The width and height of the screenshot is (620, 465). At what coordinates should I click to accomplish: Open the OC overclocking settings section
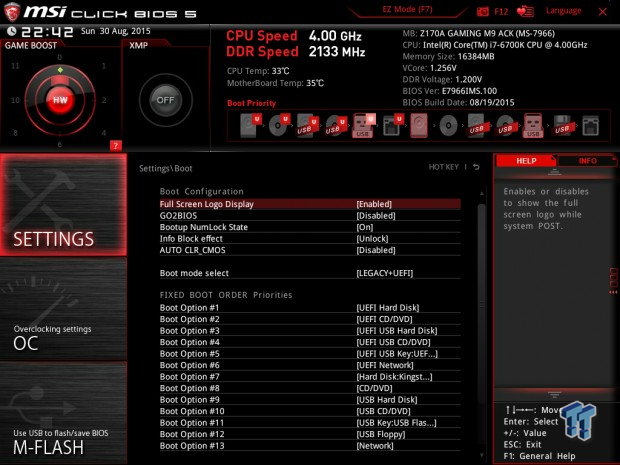[63, 309]
